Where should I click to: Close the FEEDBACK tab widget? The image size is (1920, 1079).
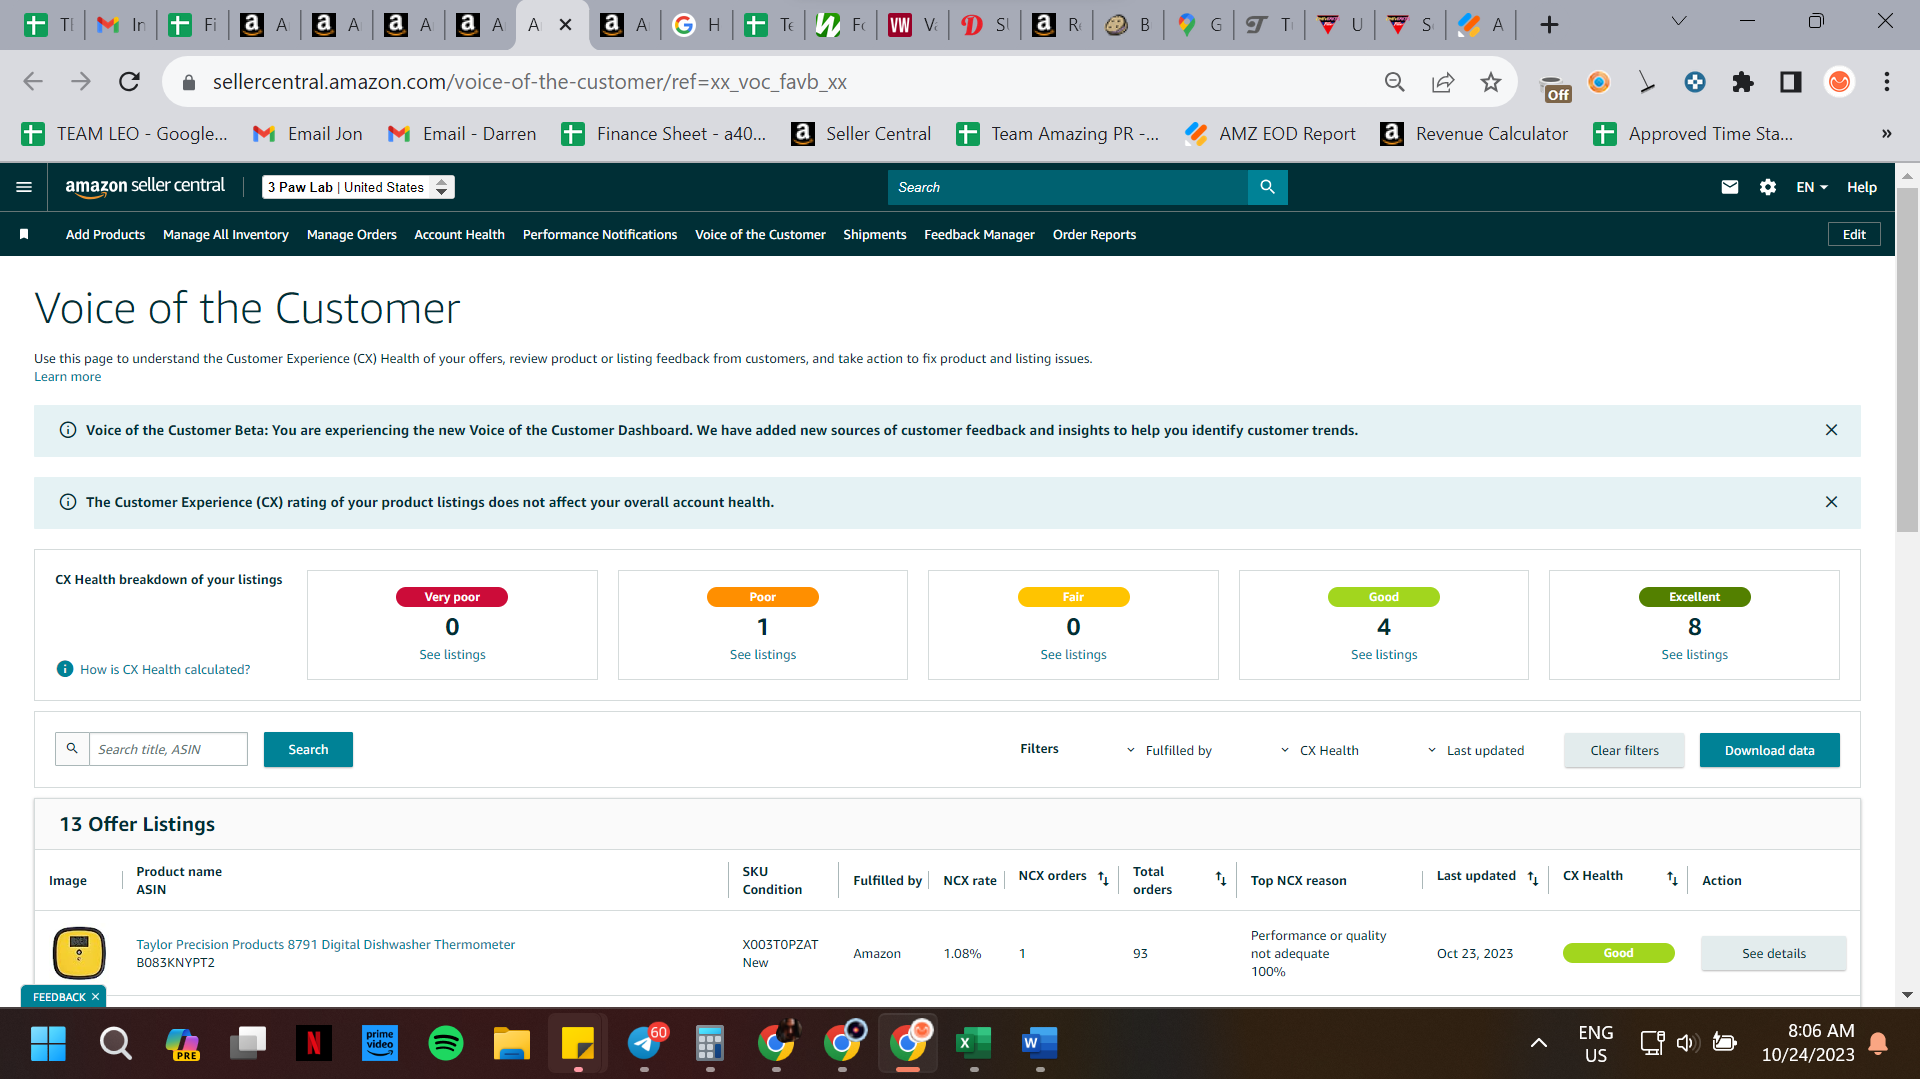click(95, 997)
